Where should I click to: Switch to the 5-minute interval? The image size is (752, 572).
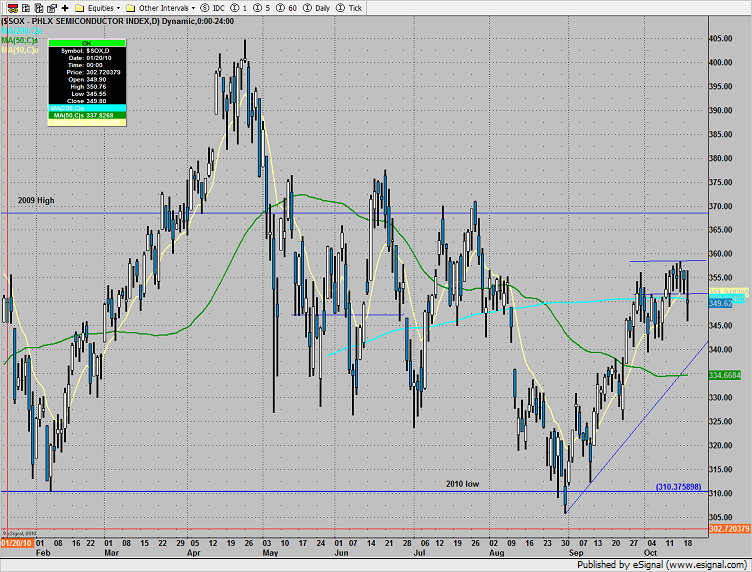click(261, 8)
